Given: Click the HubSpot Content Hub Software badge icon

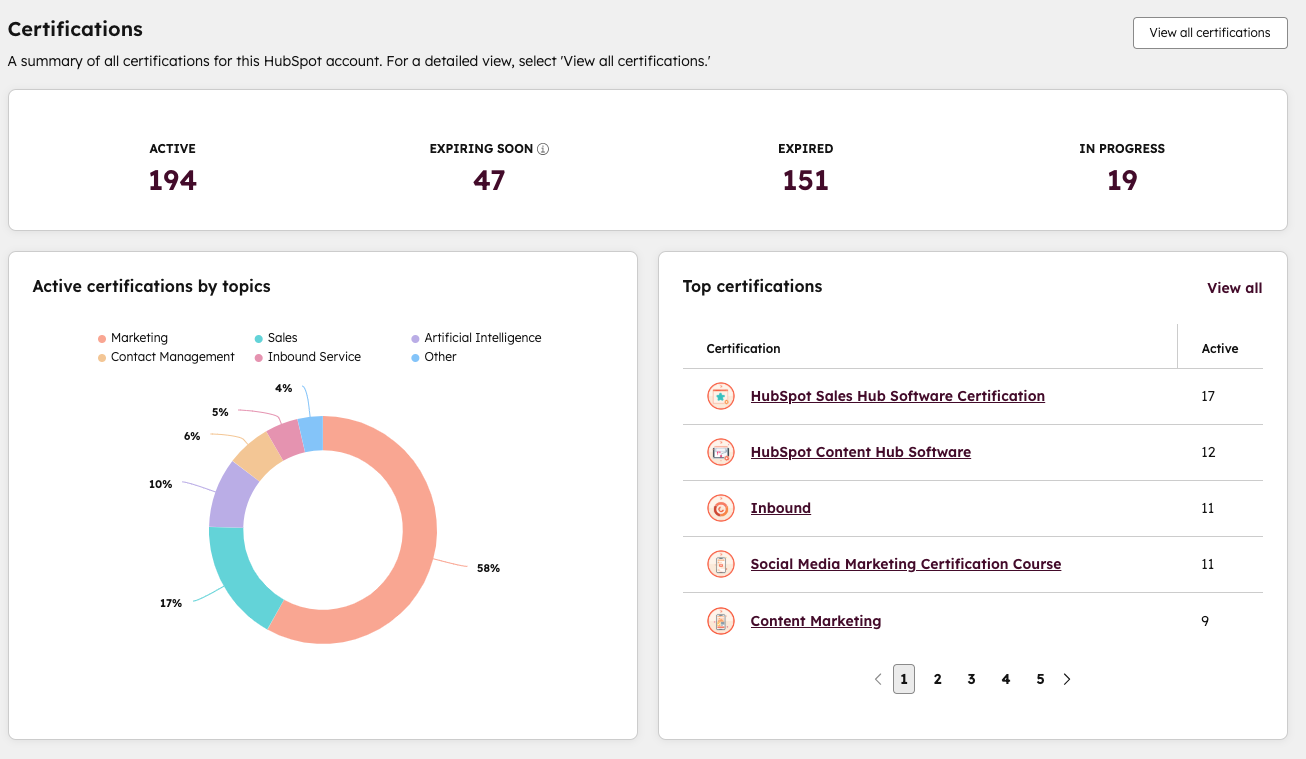Looking at the screenshot, I should pyautogui.click(x=720, y=452).
